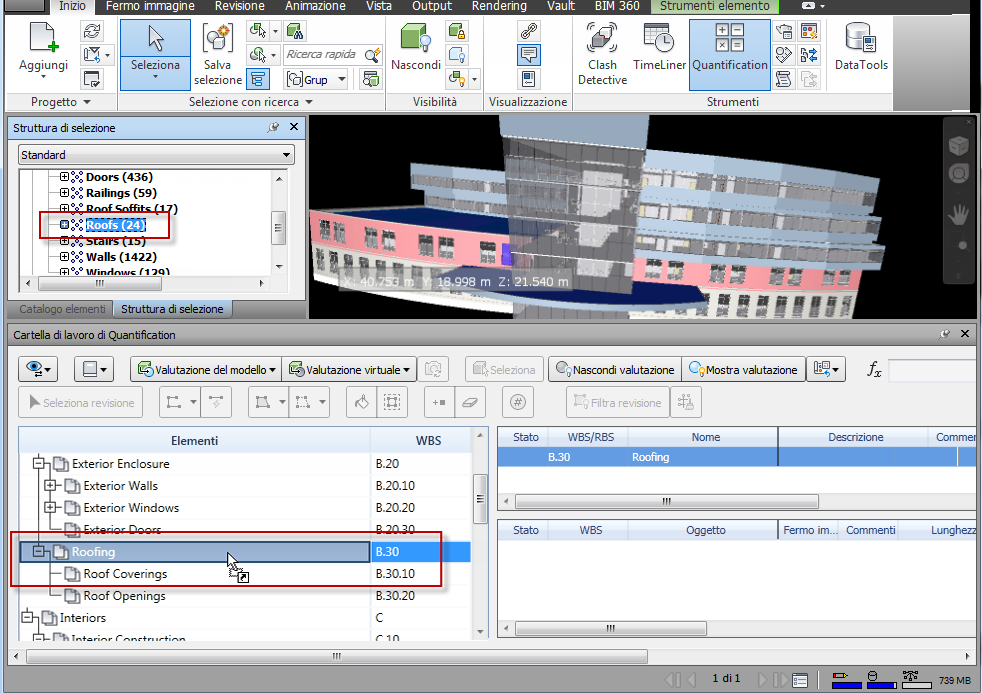Screen dimensions: 982x693
Task: Click the hashtag count icon in Quantification toolbar
Action: point(518,403)
